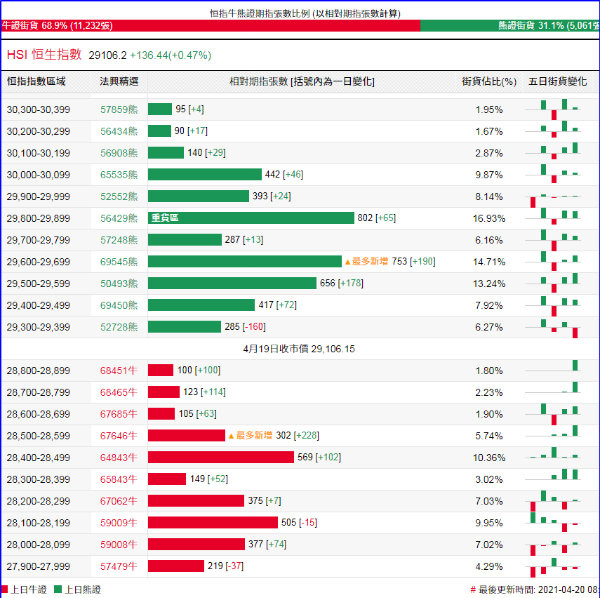The image size is (600, 598).
Task: Click the 恒指指數區域 column header
Action: (36, 81)
